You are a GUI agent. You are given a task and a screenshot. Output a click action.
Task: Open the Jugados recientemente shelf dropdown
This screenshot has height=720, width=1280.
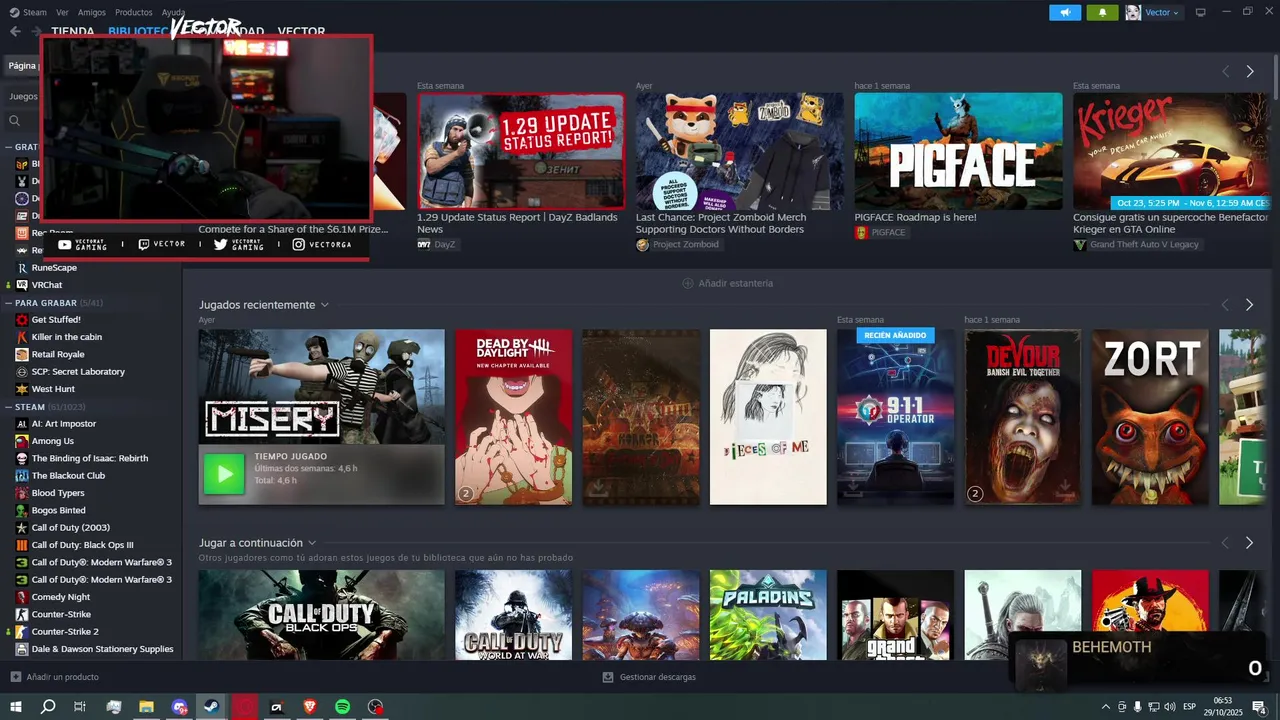(x=325, y=305)
